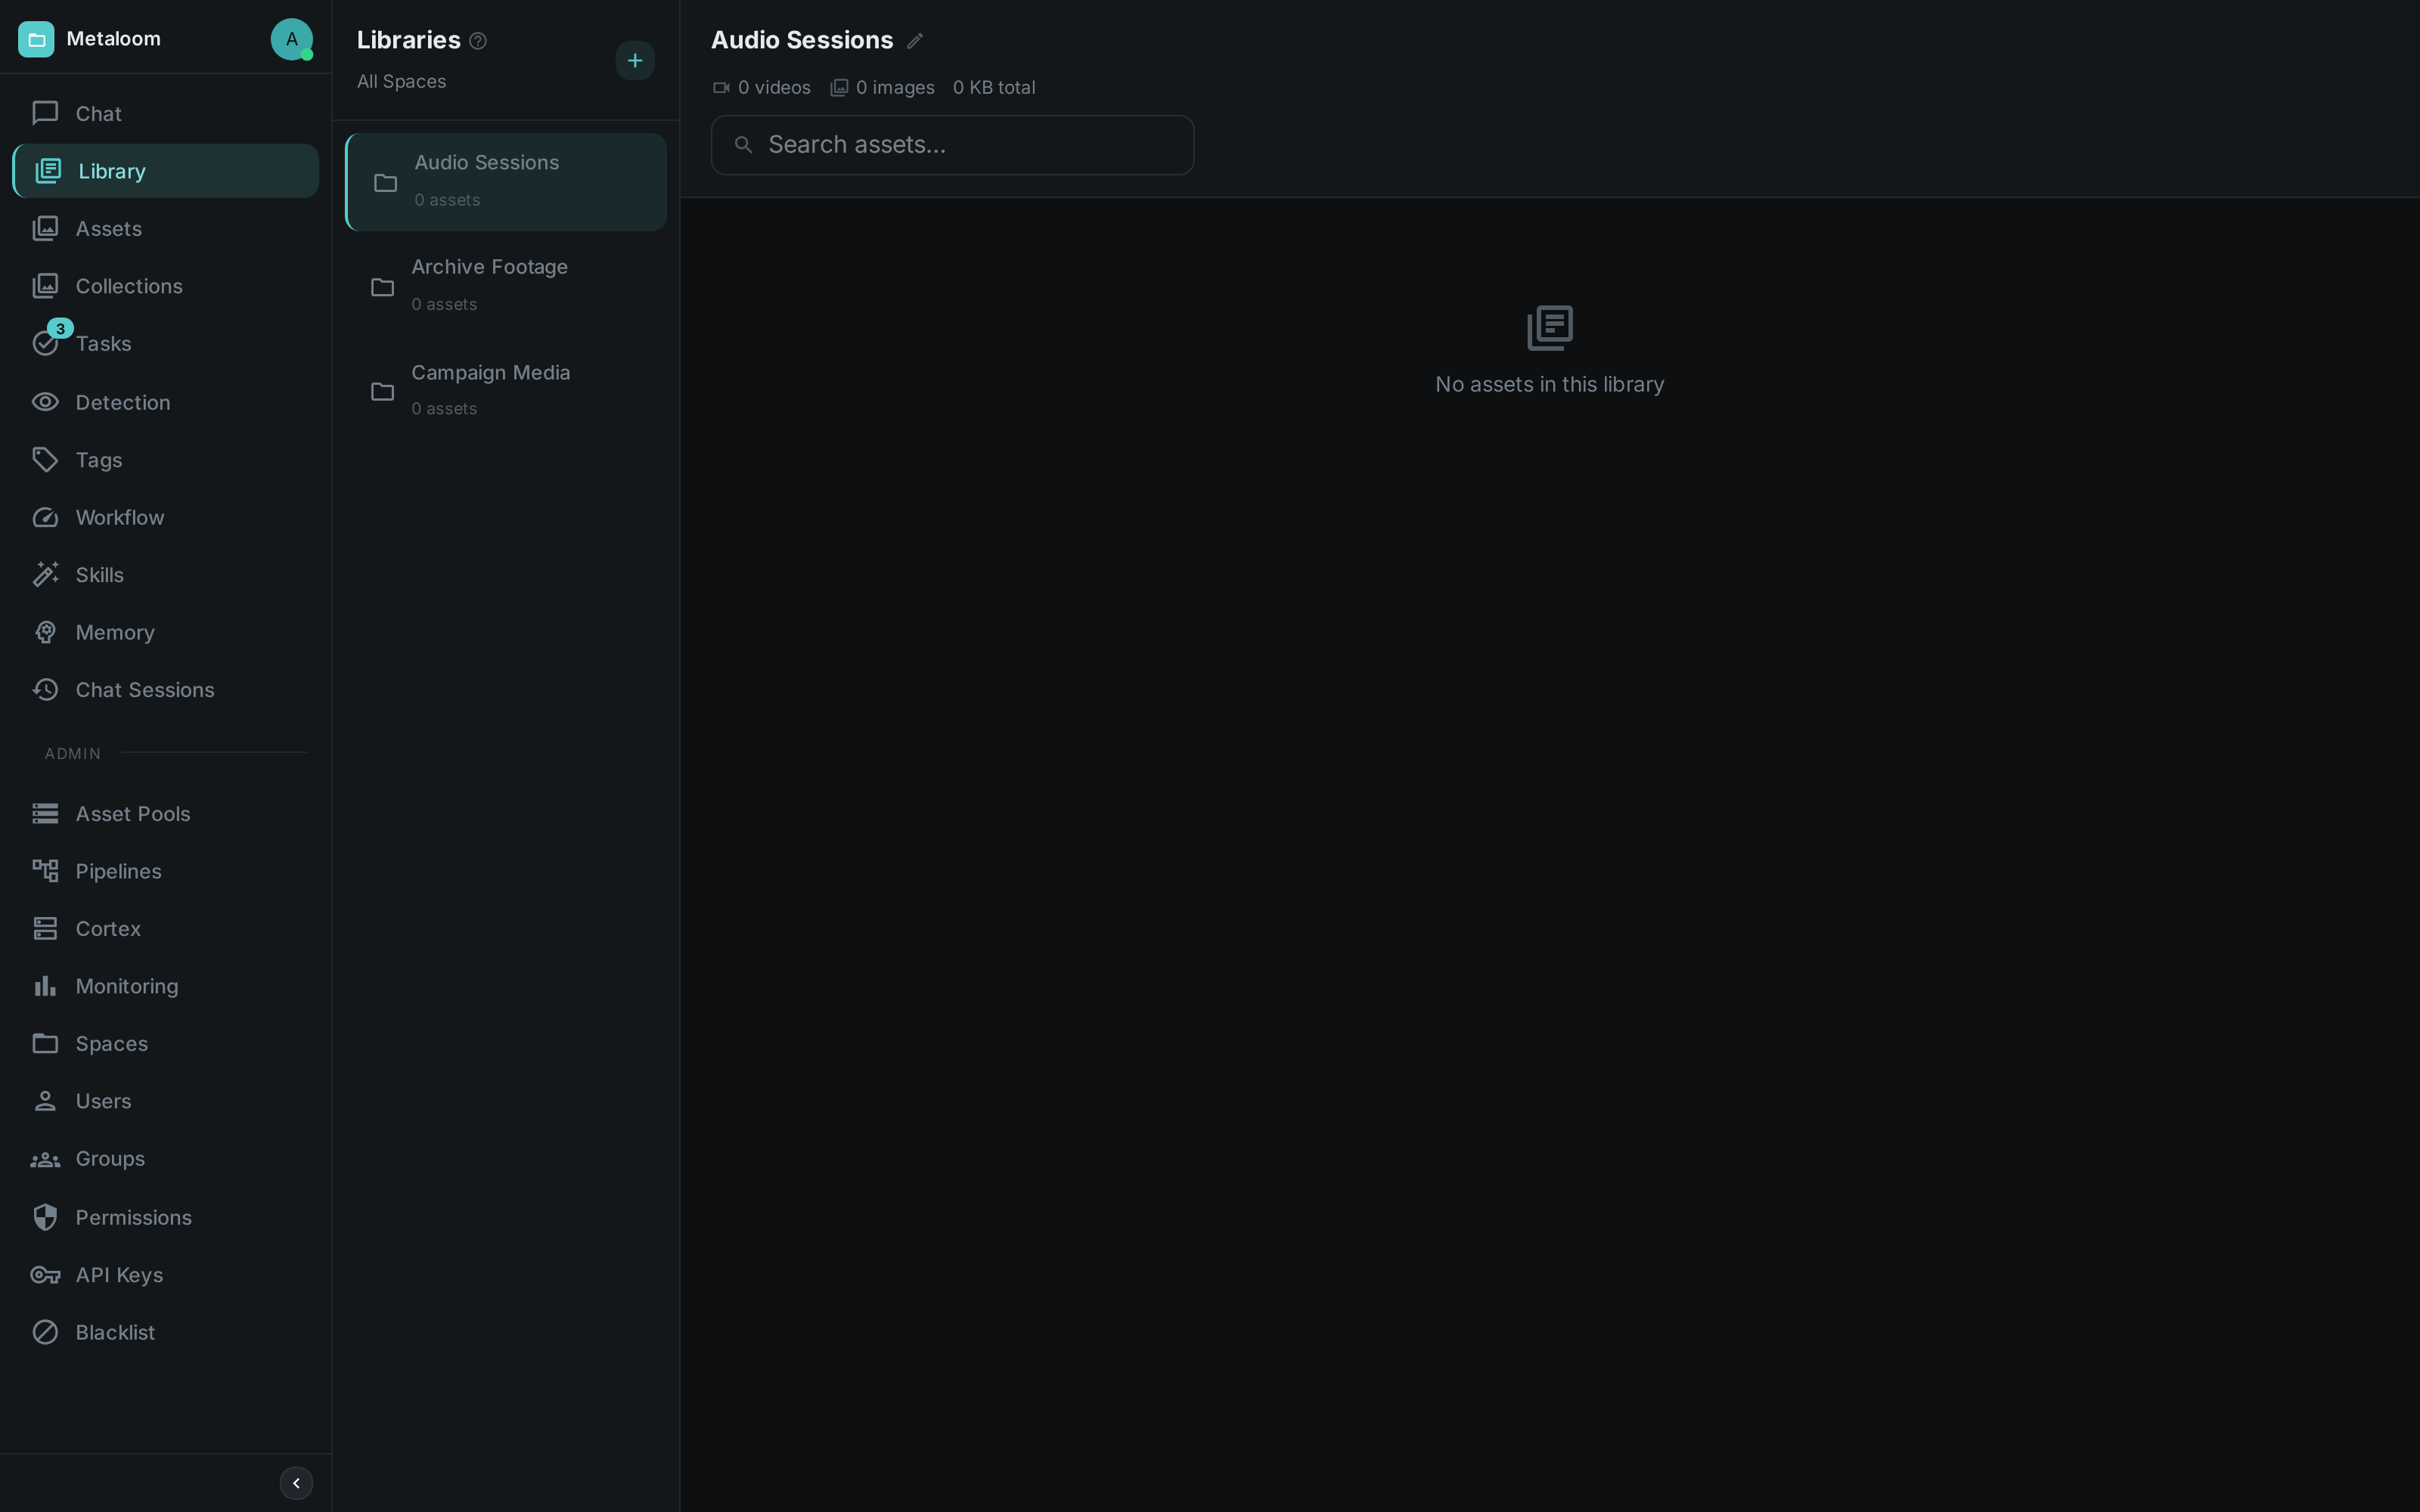Click the API Keys key icon

click(x=45, y=1275)
